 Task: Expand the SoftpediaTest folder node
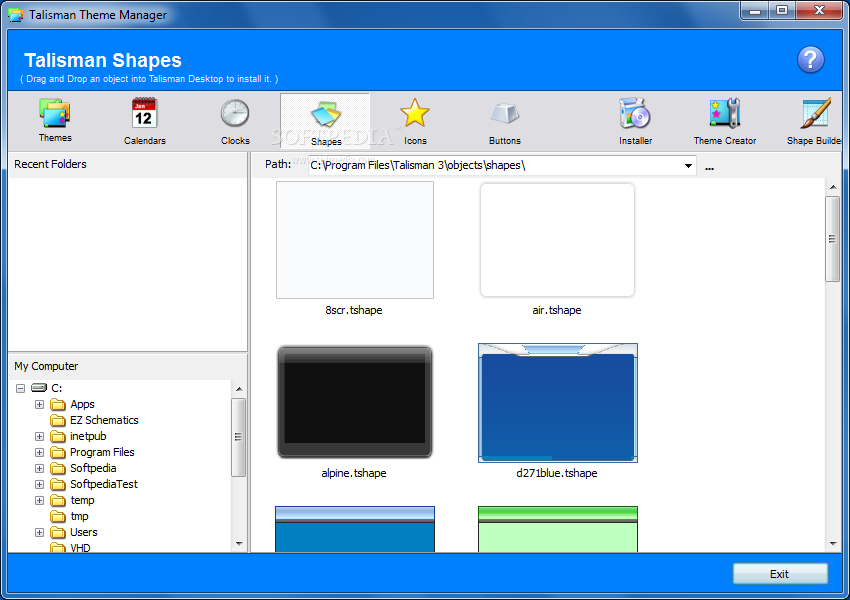pos(39,484)
